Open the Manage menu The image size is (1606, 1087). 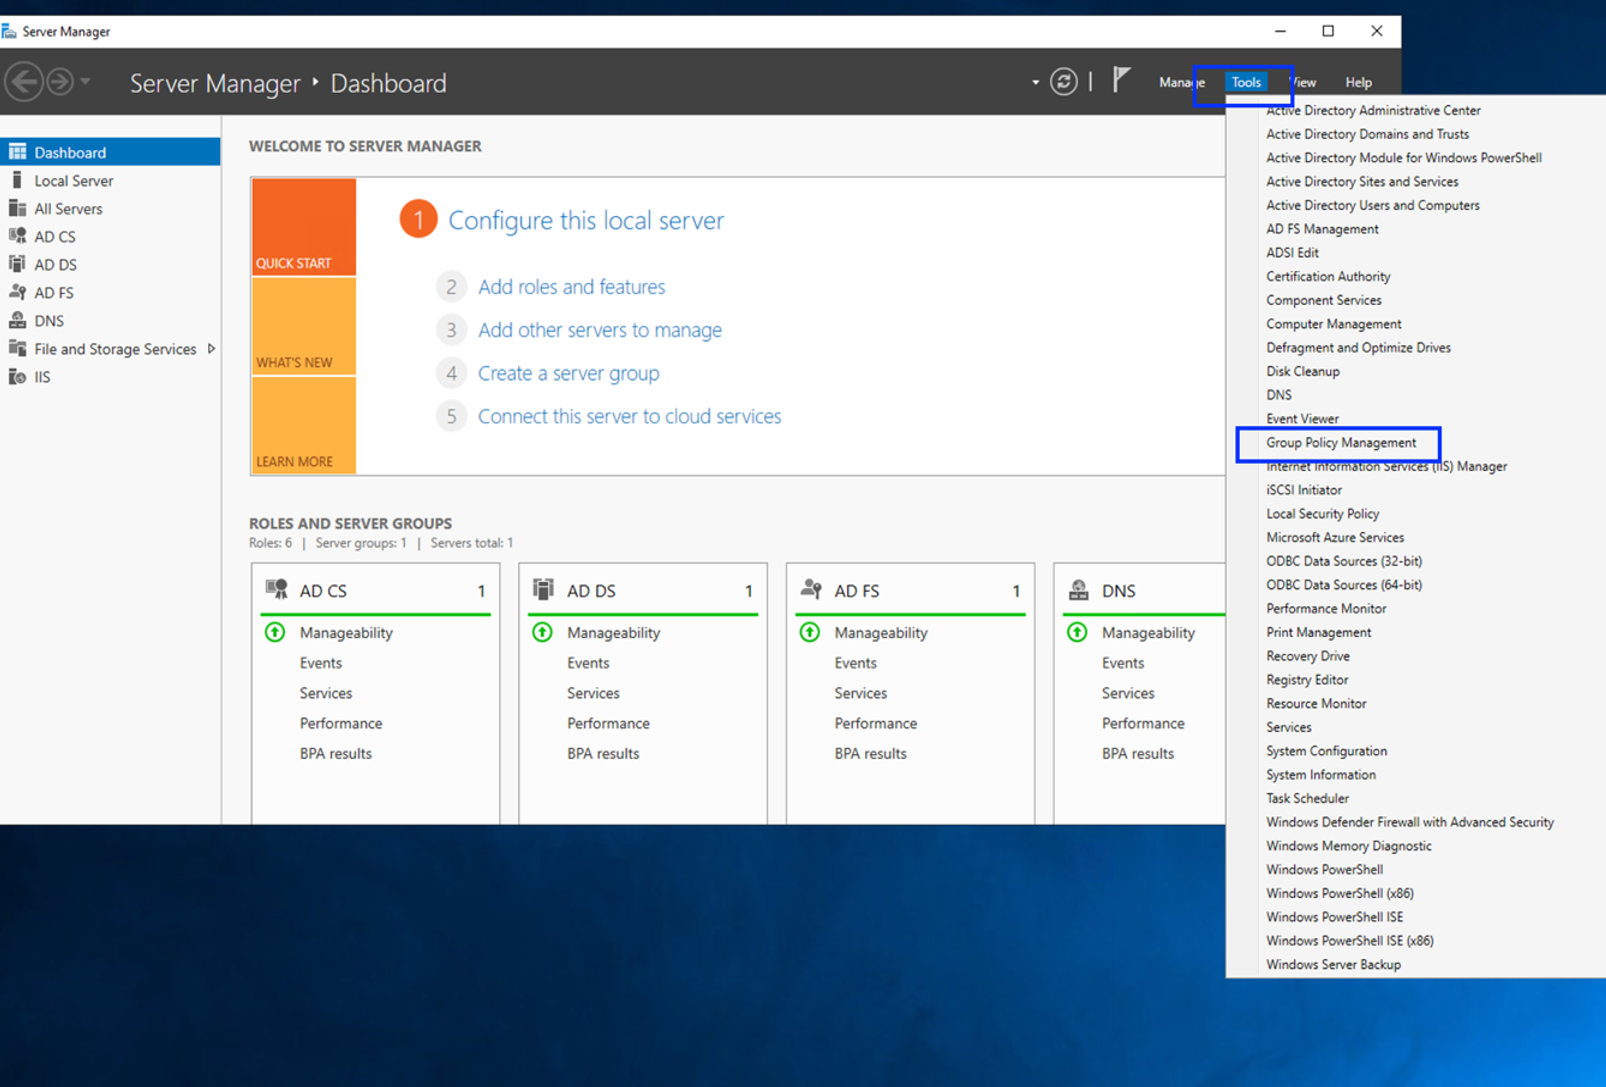tap(1180, 83)
